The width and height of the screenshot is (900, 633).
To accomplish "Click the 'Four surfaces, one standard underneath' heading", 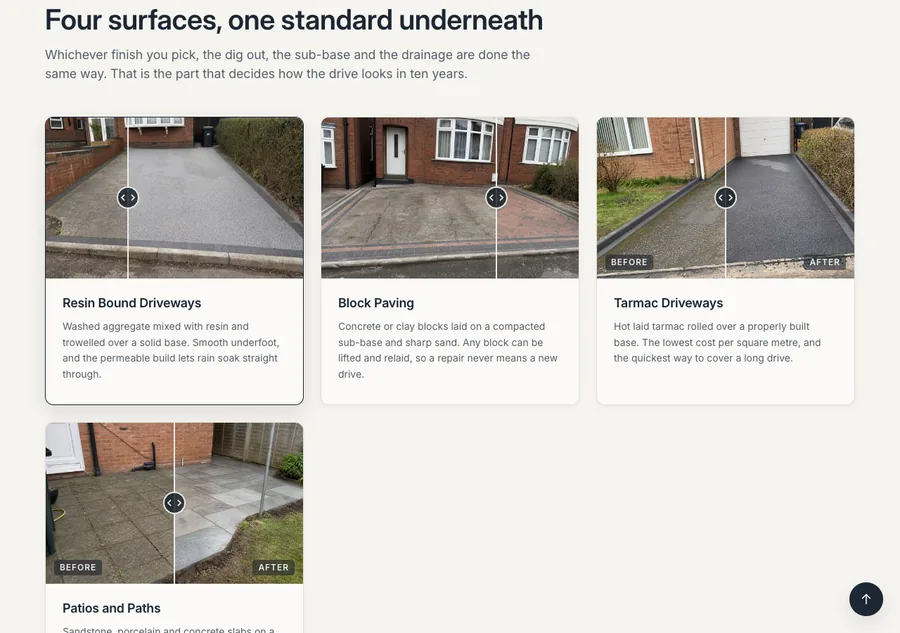I will point(294,20).
